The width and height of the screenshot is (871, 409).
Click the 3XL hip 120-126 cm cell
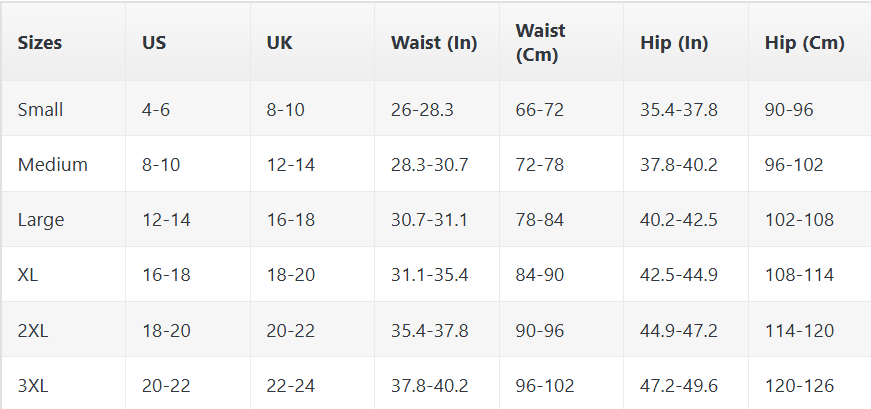[x=799, y=384]
